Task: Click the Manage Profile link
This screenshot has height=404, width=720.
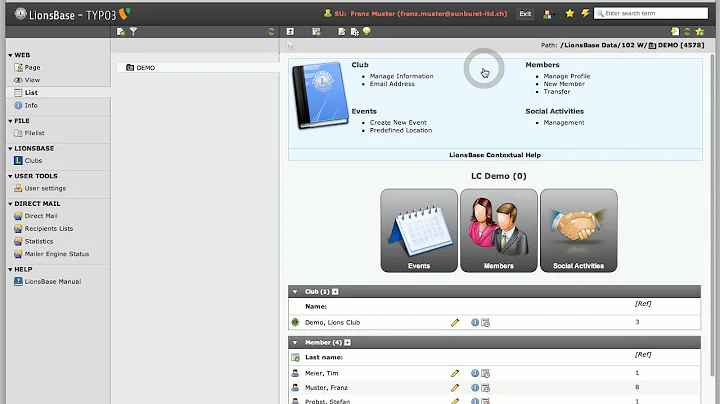Action: 567,76
